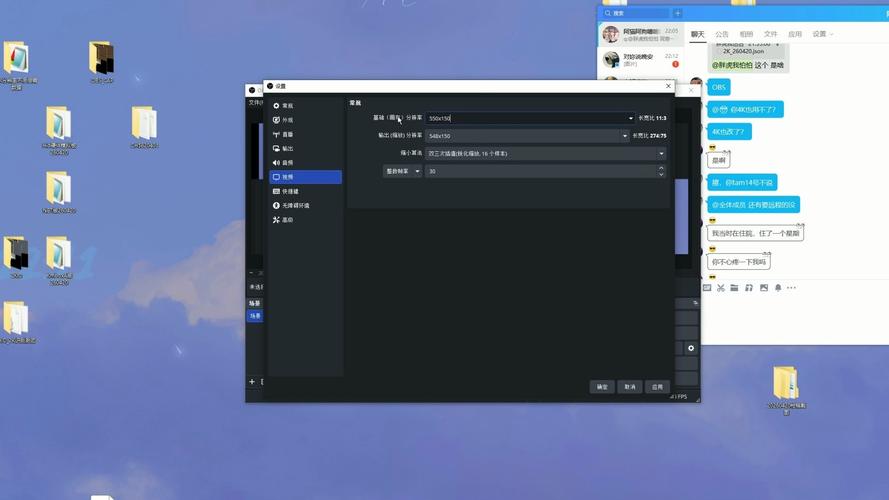This screenshot has width=889, height=500.
Task: Open the 外观 (Appearance) settings section
Action: click(288, 120)
